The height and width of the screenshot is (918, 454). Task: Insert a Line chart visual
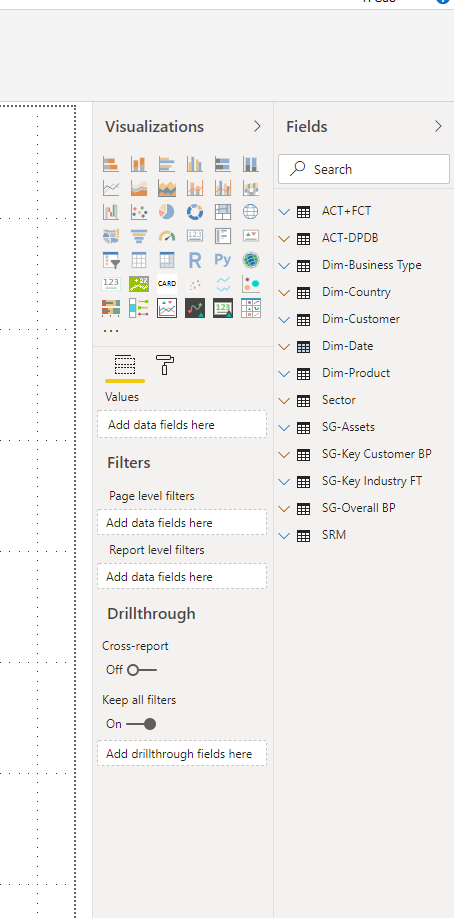(111, 188)
